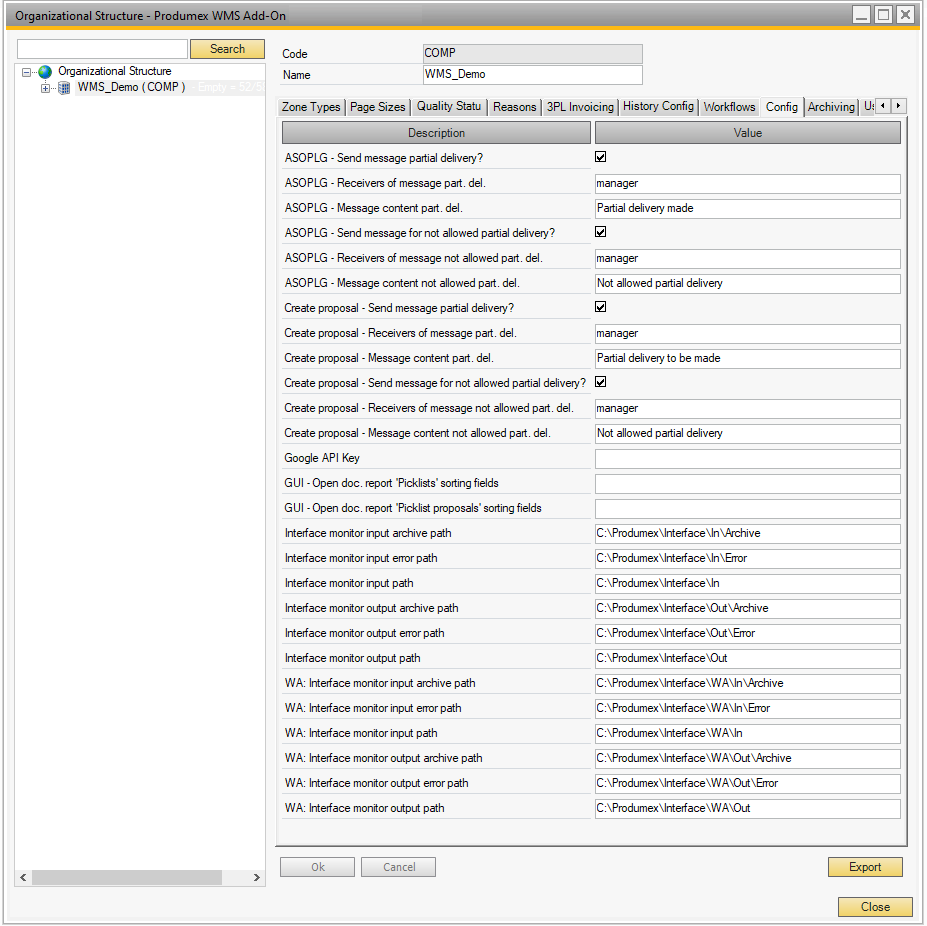Viewport: 927px width, 926px height.
Task: Click the company icon beside WMS_Demo (COMP)
Action: [63, 87]
